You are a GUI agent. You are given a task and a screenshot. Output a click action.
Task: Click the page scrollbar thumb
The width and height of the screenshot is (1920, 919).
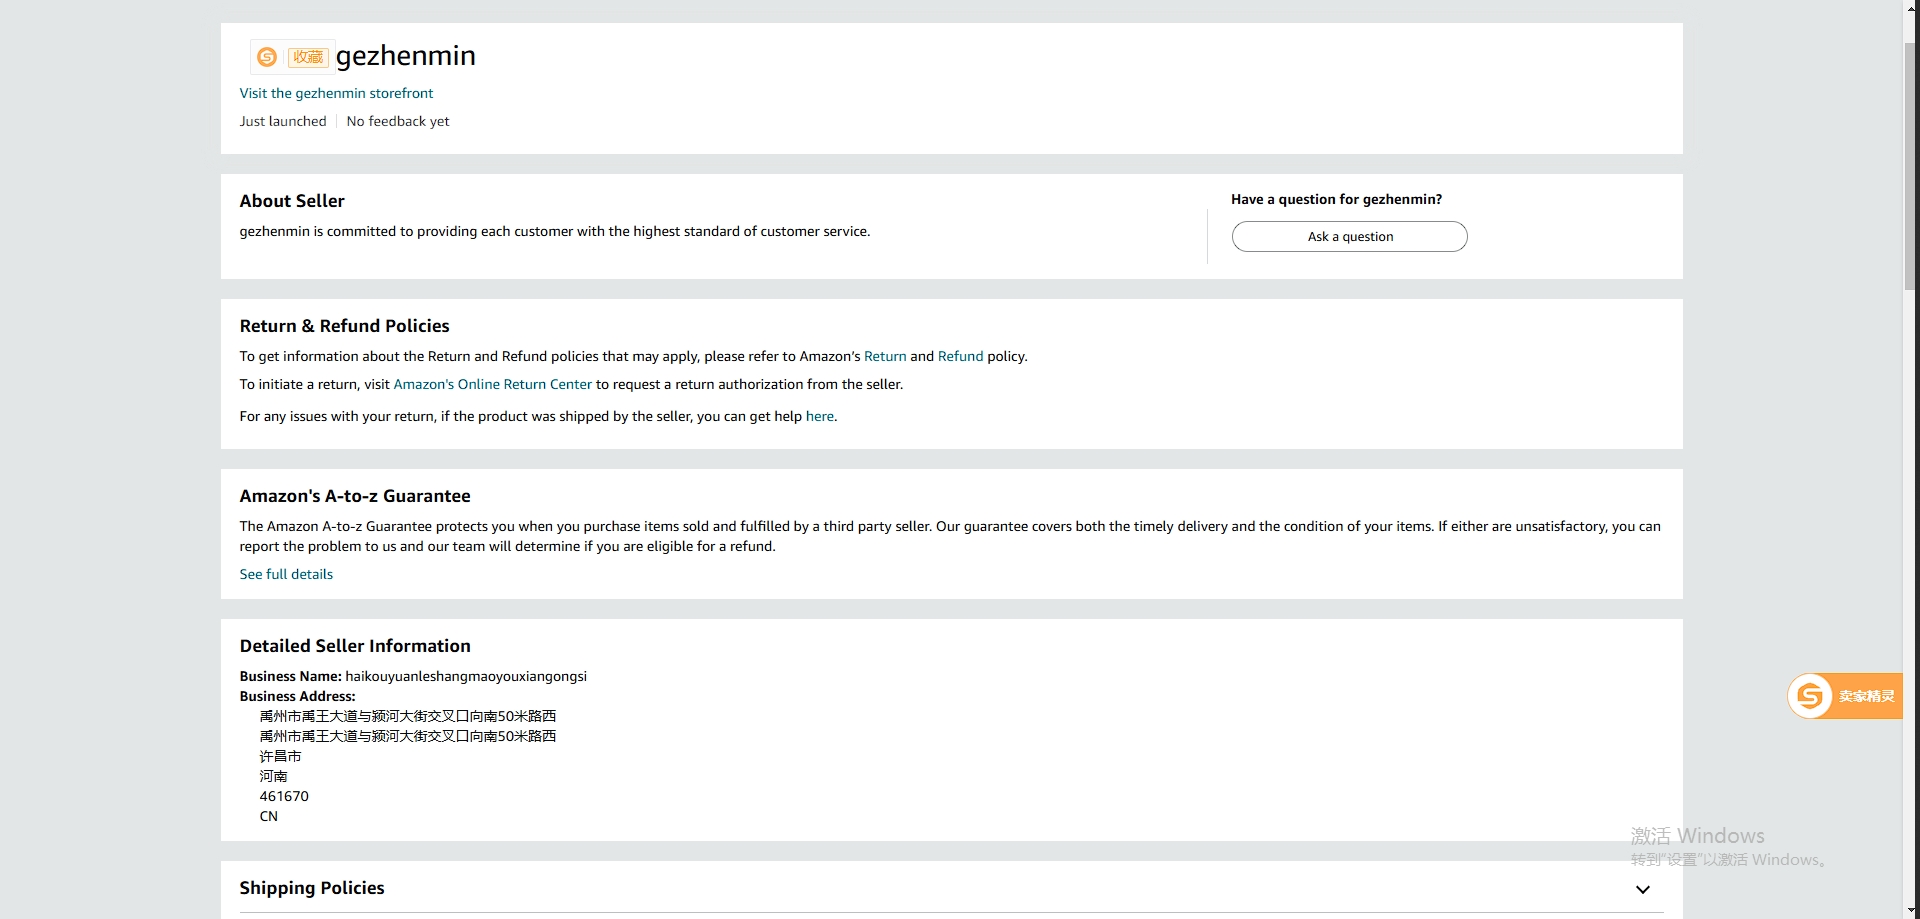[x=1911, y=165]
